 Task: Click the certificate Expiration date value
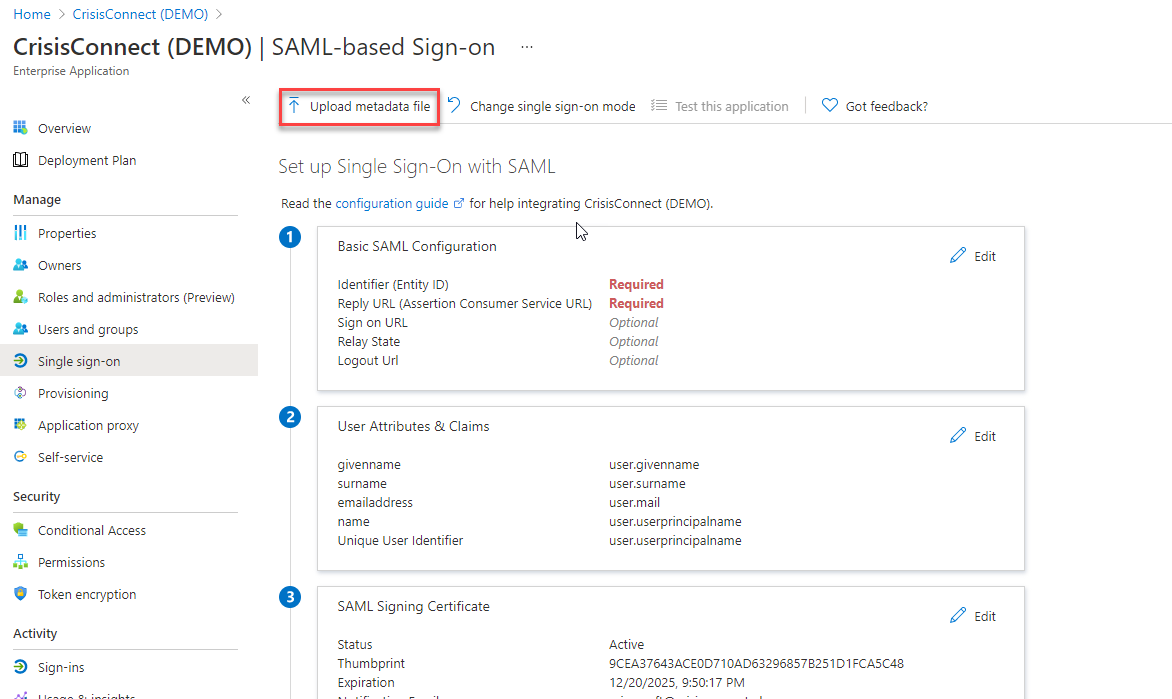[676, 683]
